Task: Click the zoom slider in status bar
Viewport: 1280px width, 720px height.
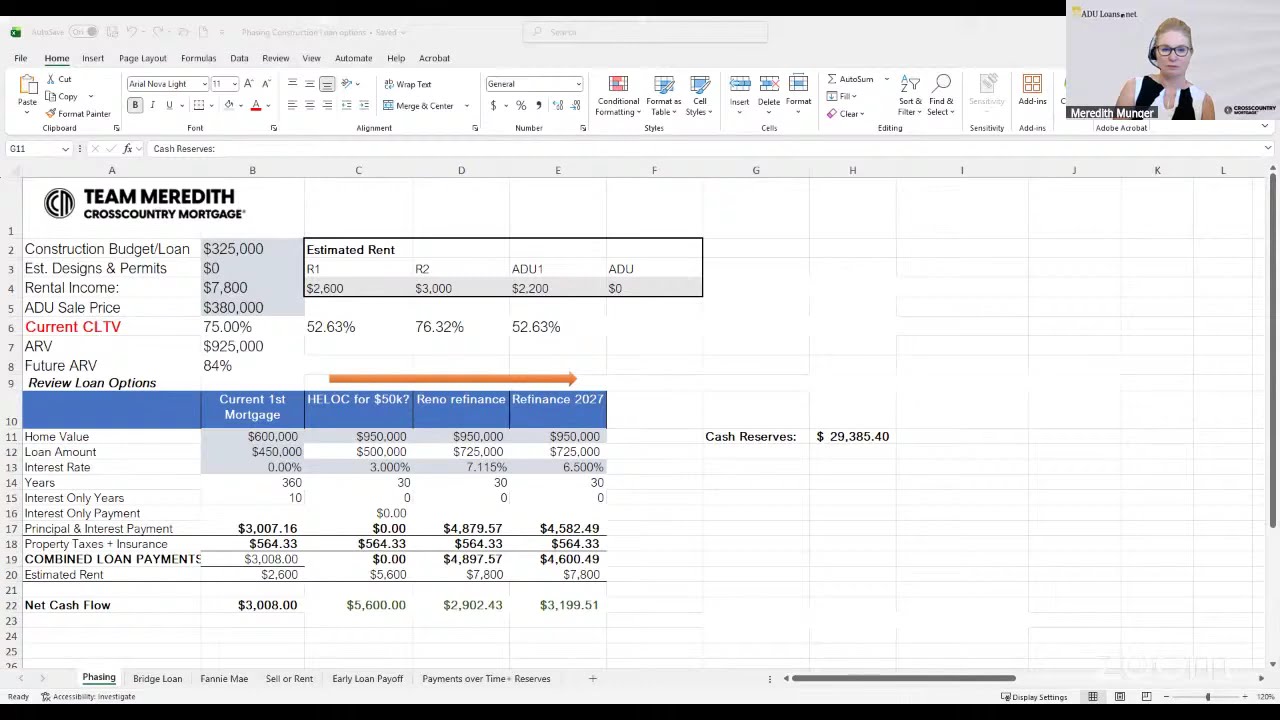Action: tap(1208, 697)
